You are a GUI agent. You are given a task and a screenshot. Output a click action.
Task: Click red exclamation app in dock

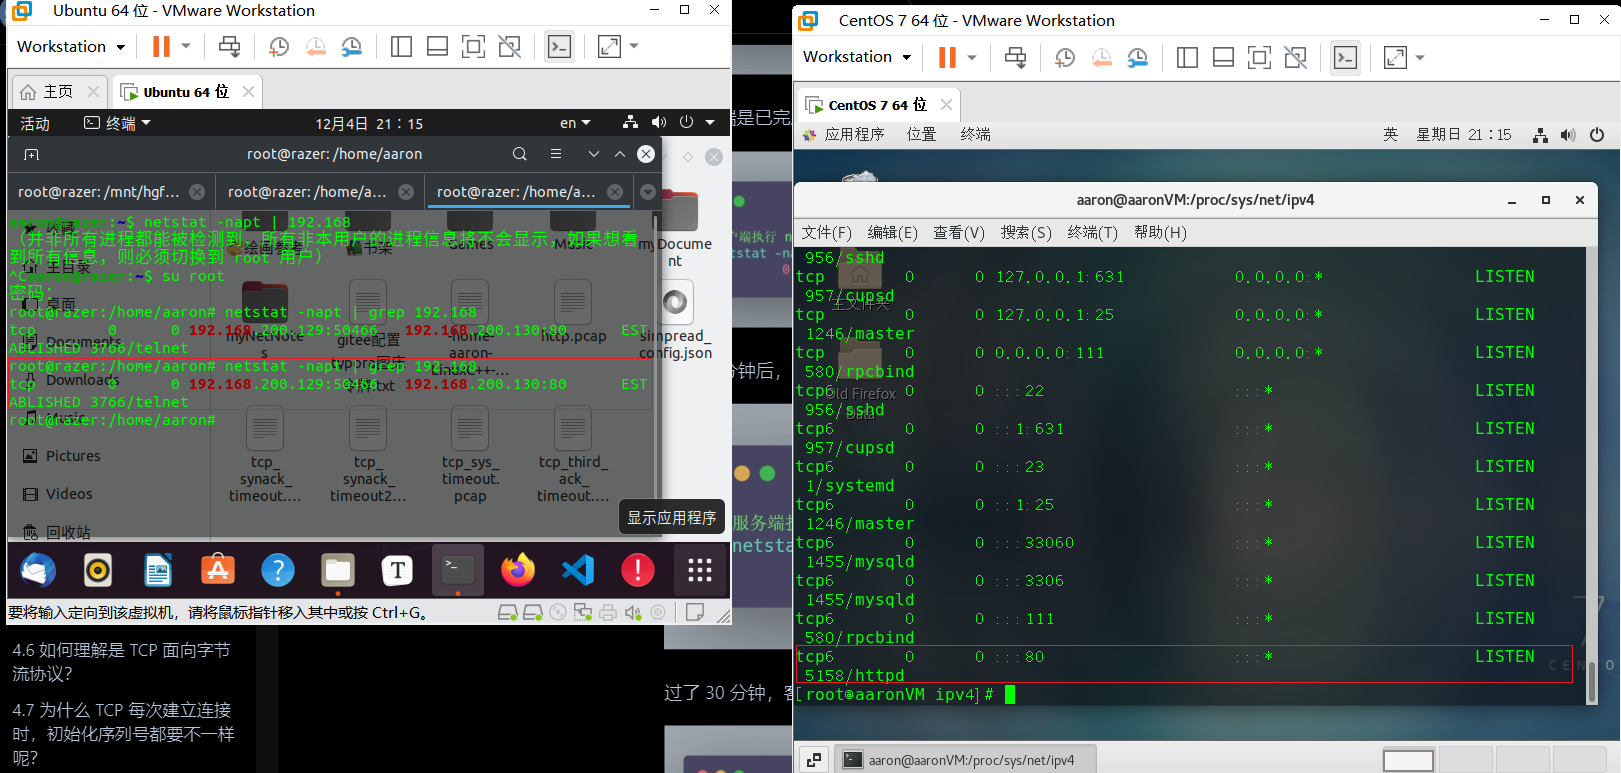click(638, 570)
